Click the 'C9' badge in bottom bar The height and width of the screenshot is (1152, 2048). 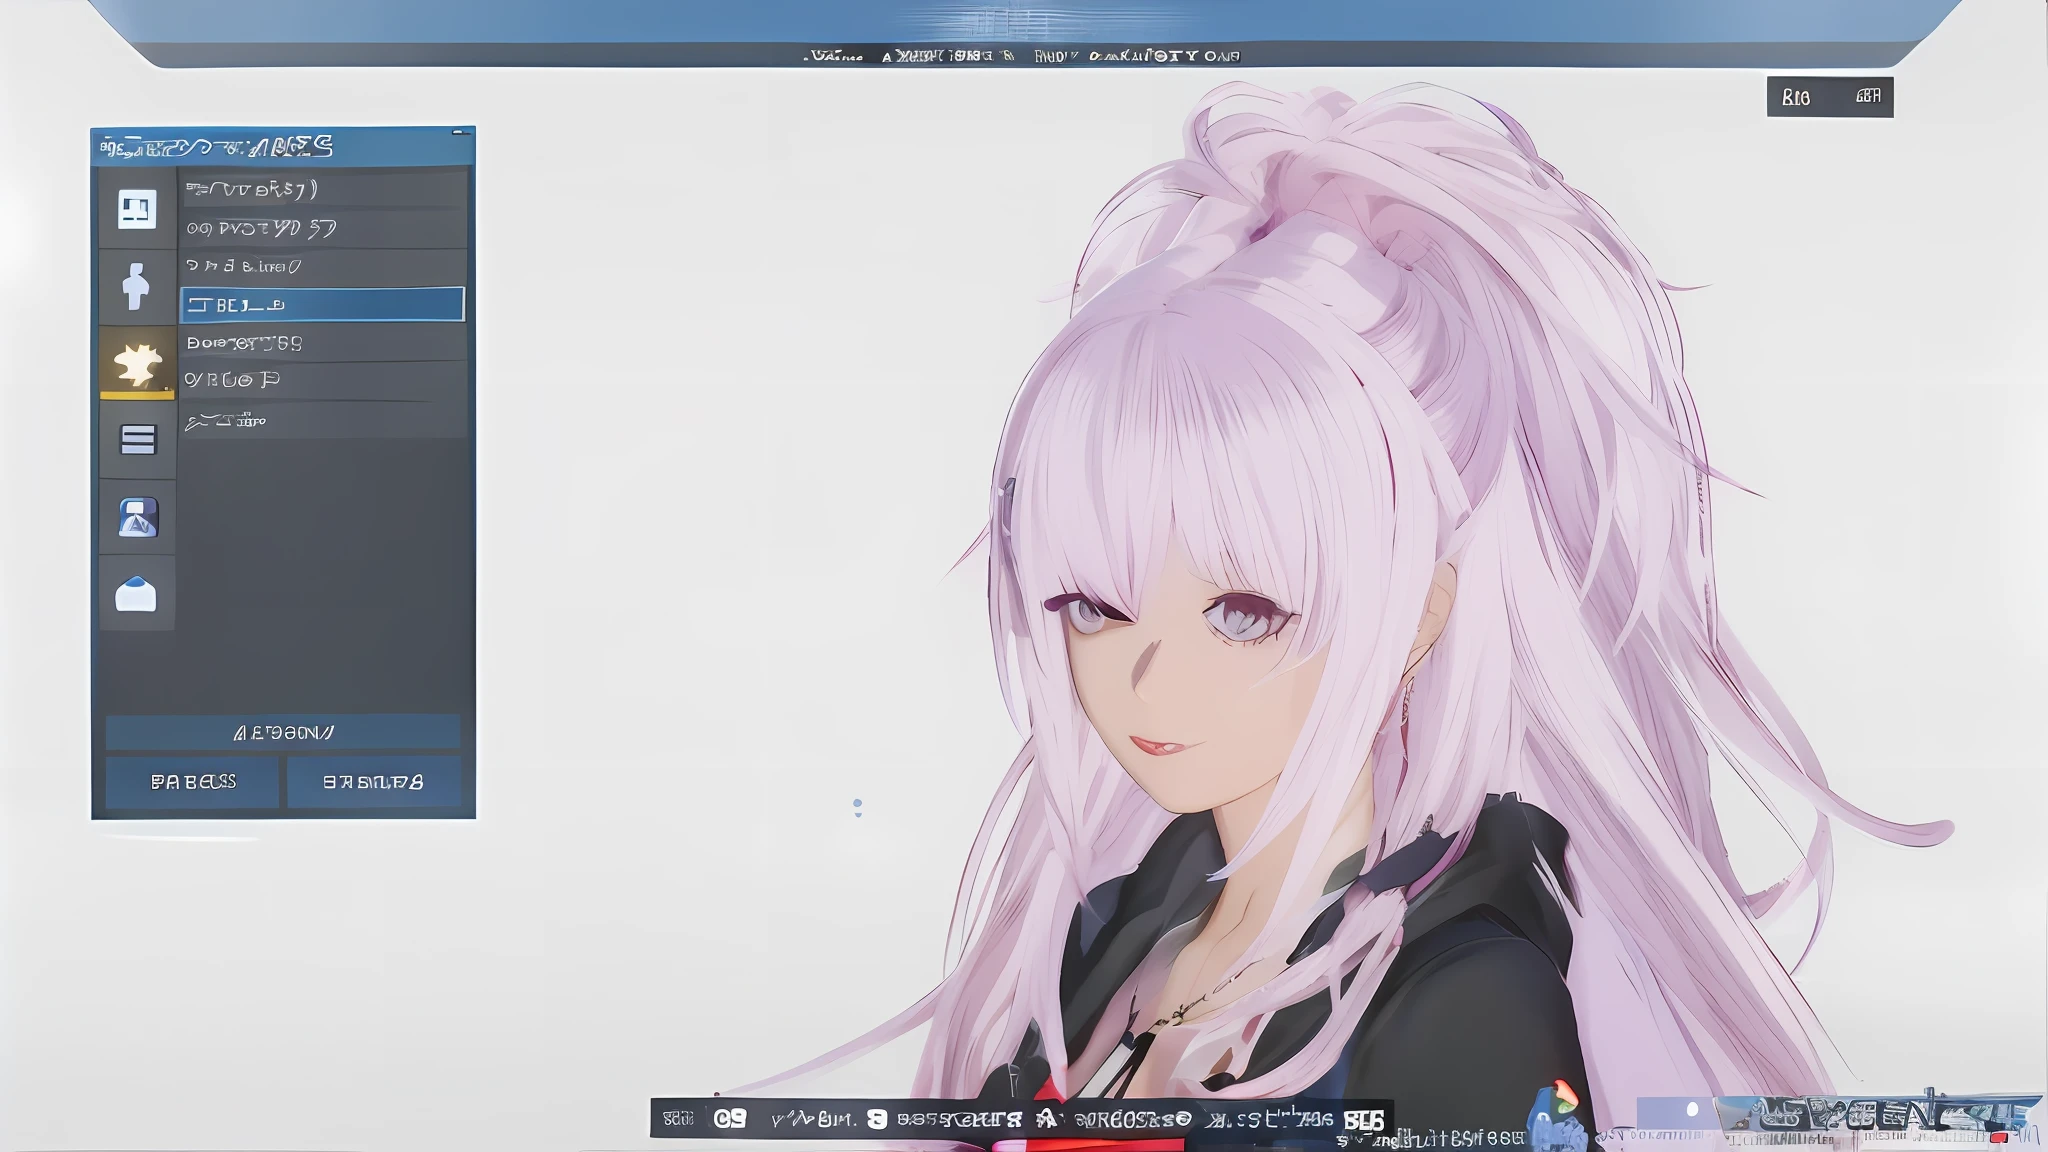(729, 1119)
